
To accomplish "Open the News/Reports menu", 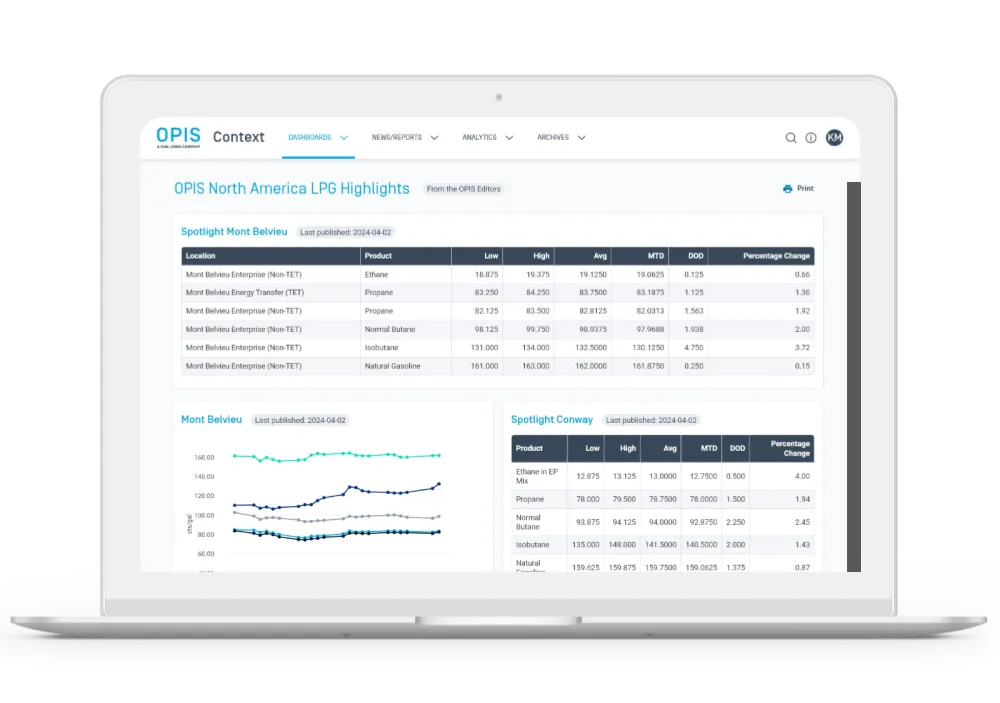I will click(397, 137).
